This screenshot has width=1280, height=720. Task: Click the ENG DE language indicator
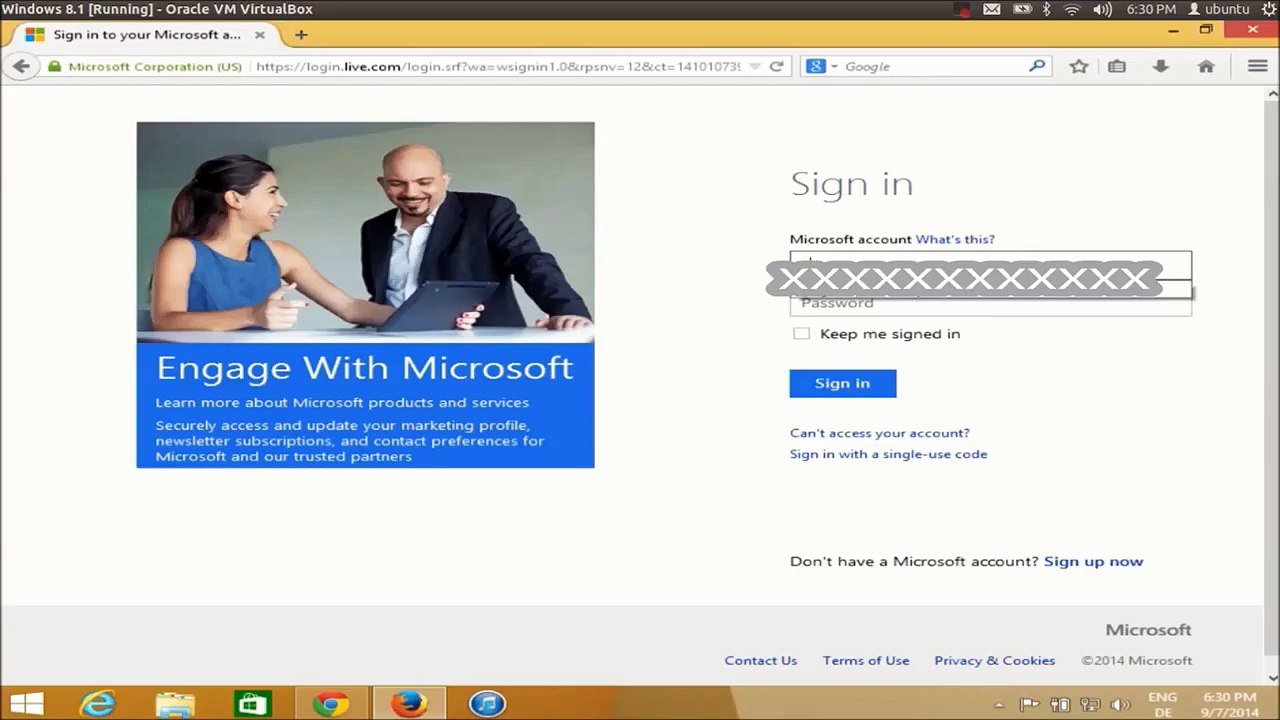tap(1162, 704)
